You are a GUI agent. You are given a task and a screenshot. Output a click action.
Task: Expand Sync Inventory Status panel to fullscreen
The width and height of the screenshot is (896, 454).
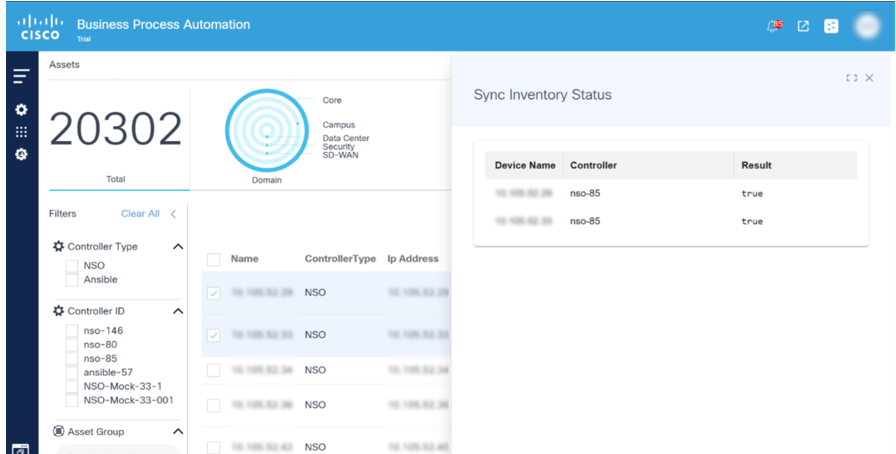point(851,78)
